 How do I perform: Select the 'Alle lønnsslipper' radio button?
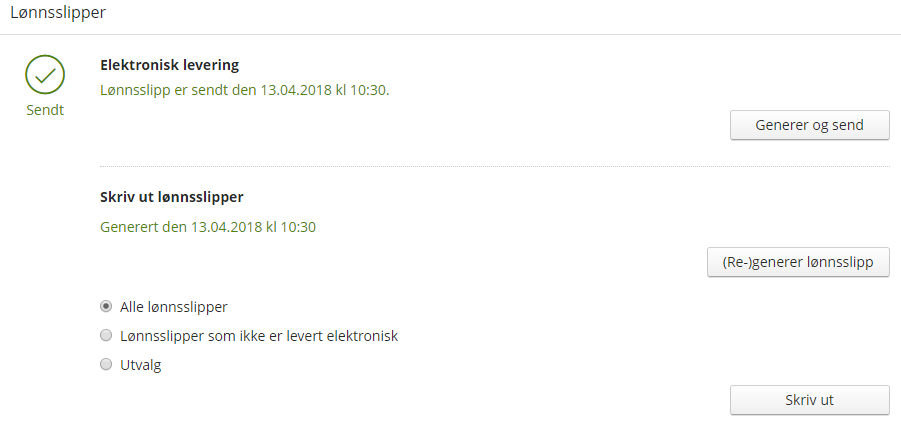click(x=106, y=306)
